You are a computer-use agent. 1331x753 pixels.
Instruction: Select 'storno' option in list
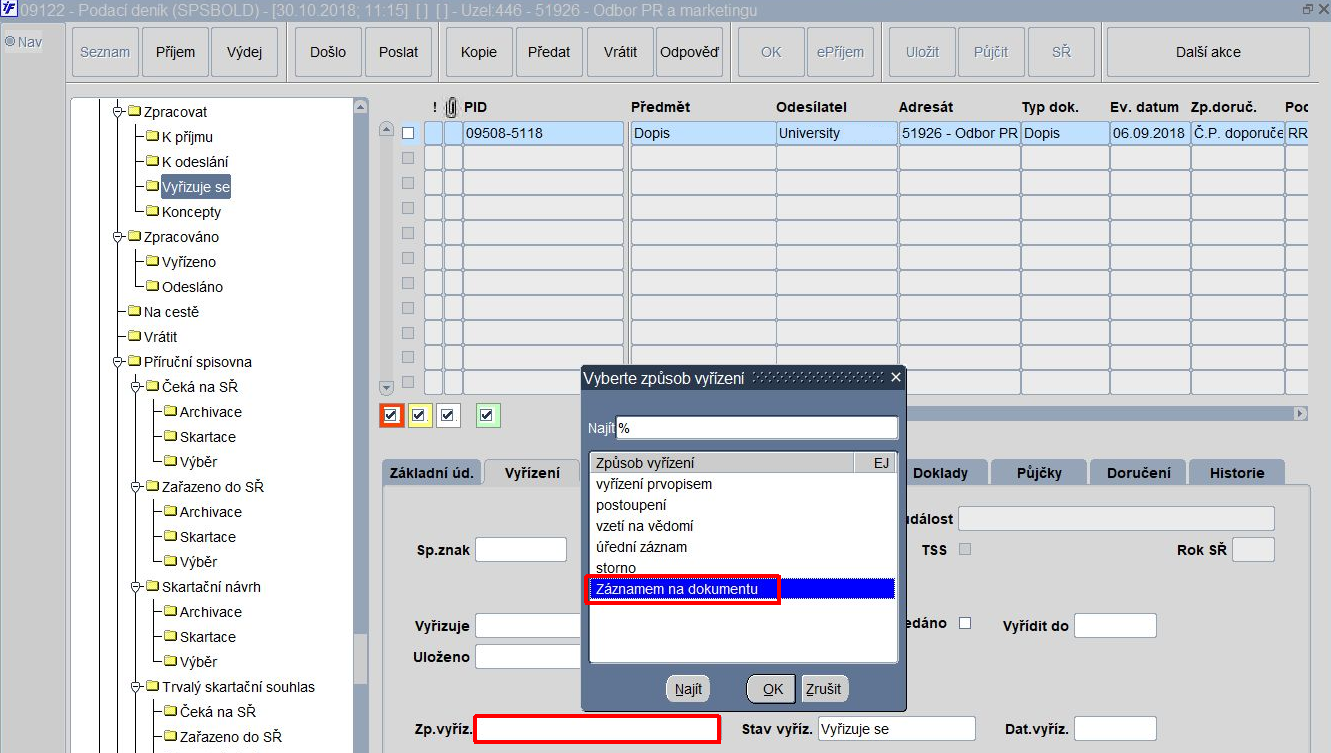tap(741, 568)
